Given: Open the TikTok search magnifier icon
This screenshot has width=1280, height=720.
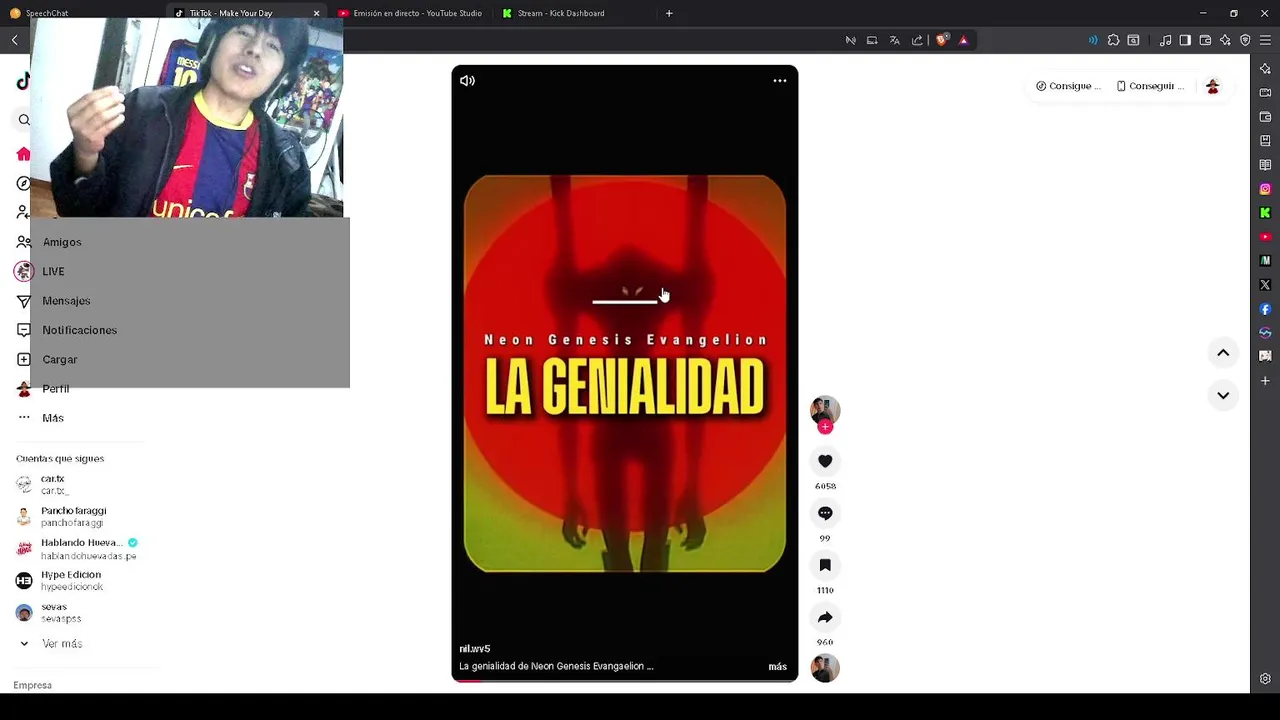Looking at the screenshot, I should pos(24,120).
